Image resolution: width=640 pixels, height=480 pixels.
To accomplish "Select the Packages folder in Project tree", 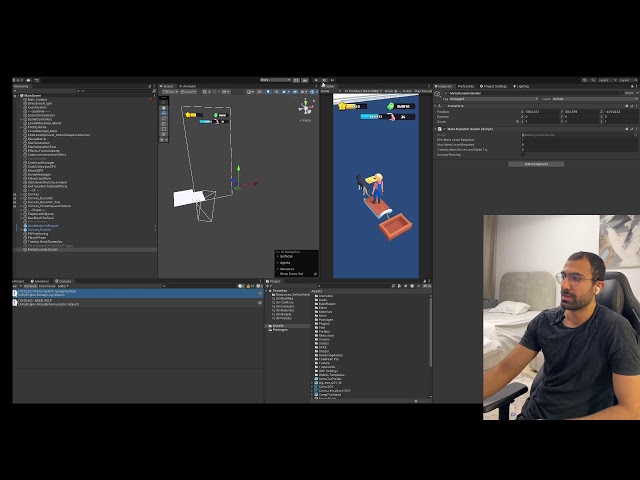I will click(280, 330).
